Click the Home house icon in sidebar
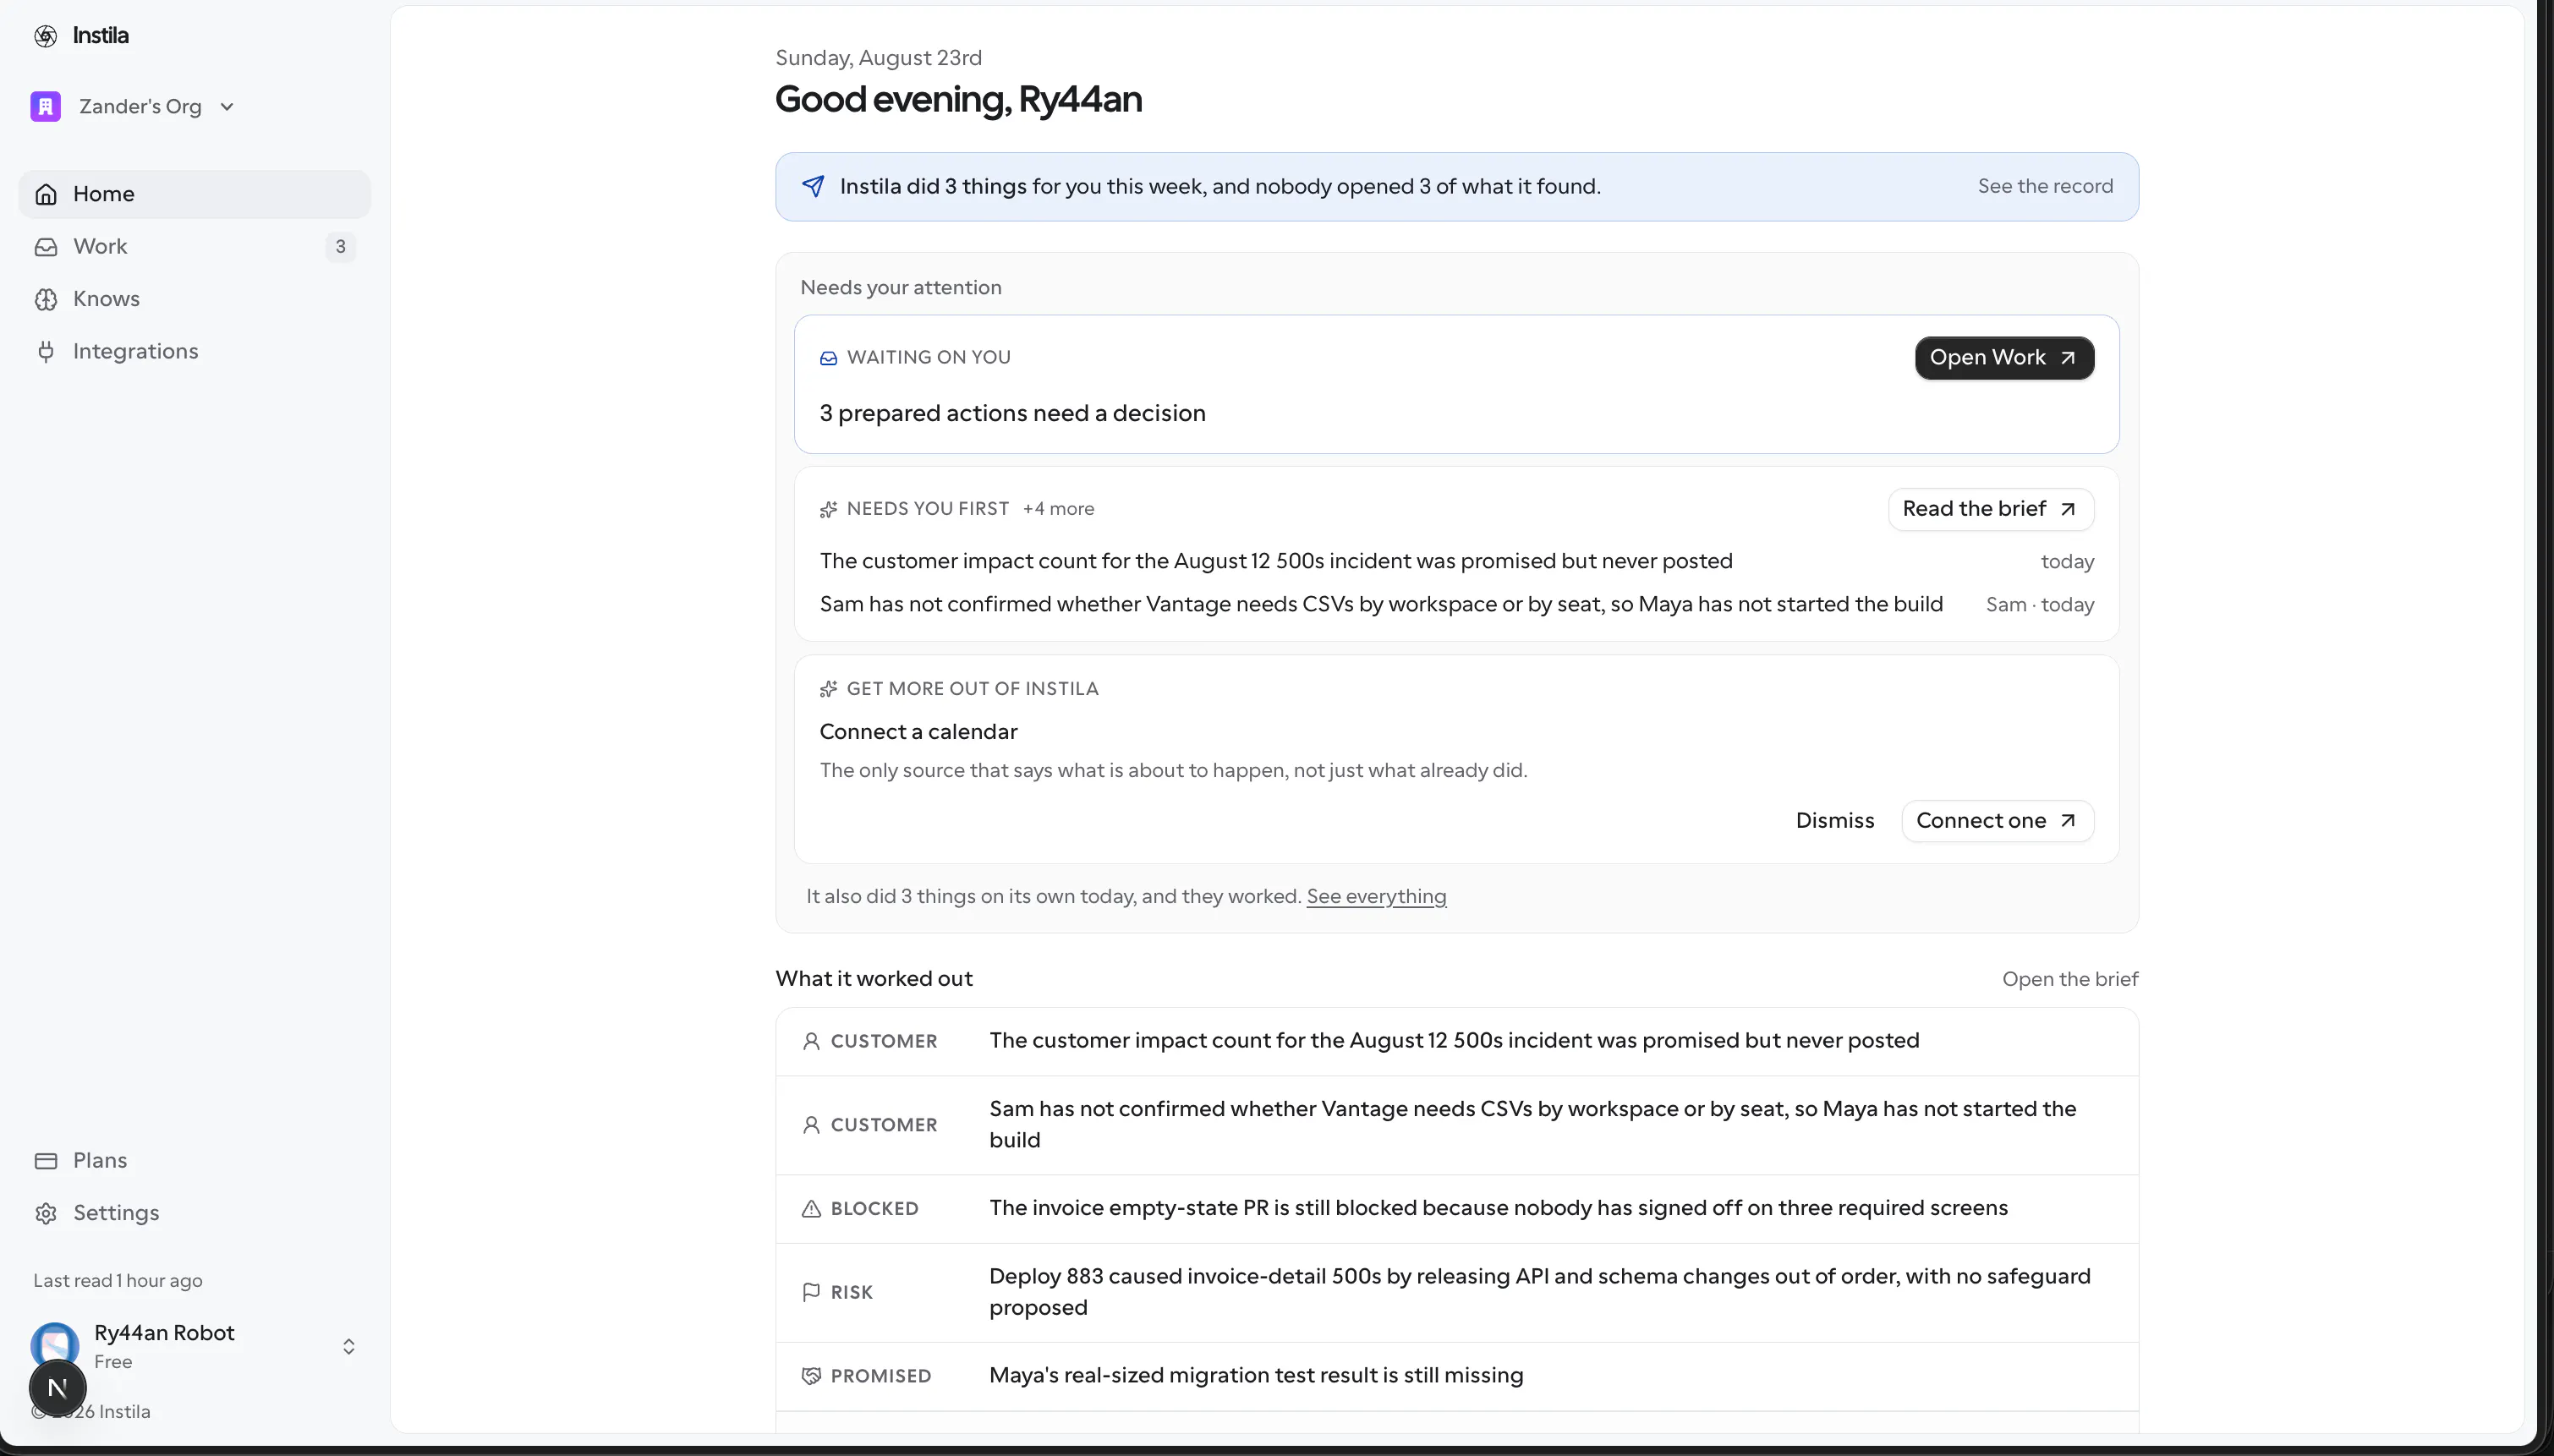Image resolution: width=2554 pixels, height=1456 pixels. point(45,194)
